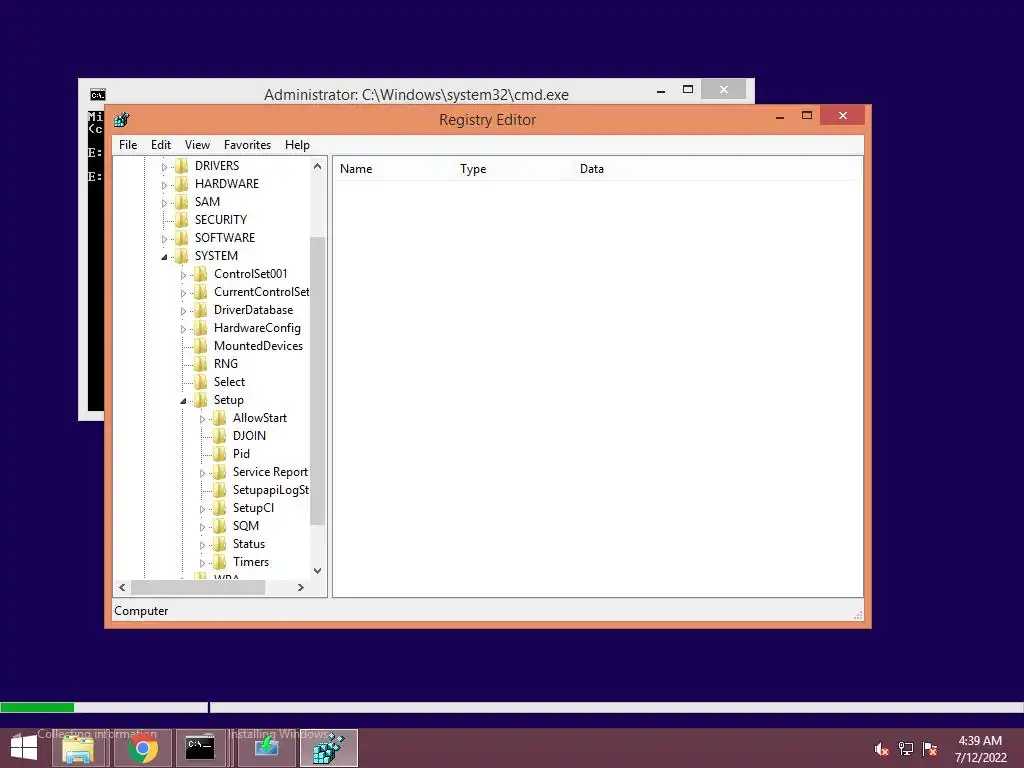Viewport: 1024px width, 768px height.
Task: Select the SAM folder icon
Action: click(182, 202)
